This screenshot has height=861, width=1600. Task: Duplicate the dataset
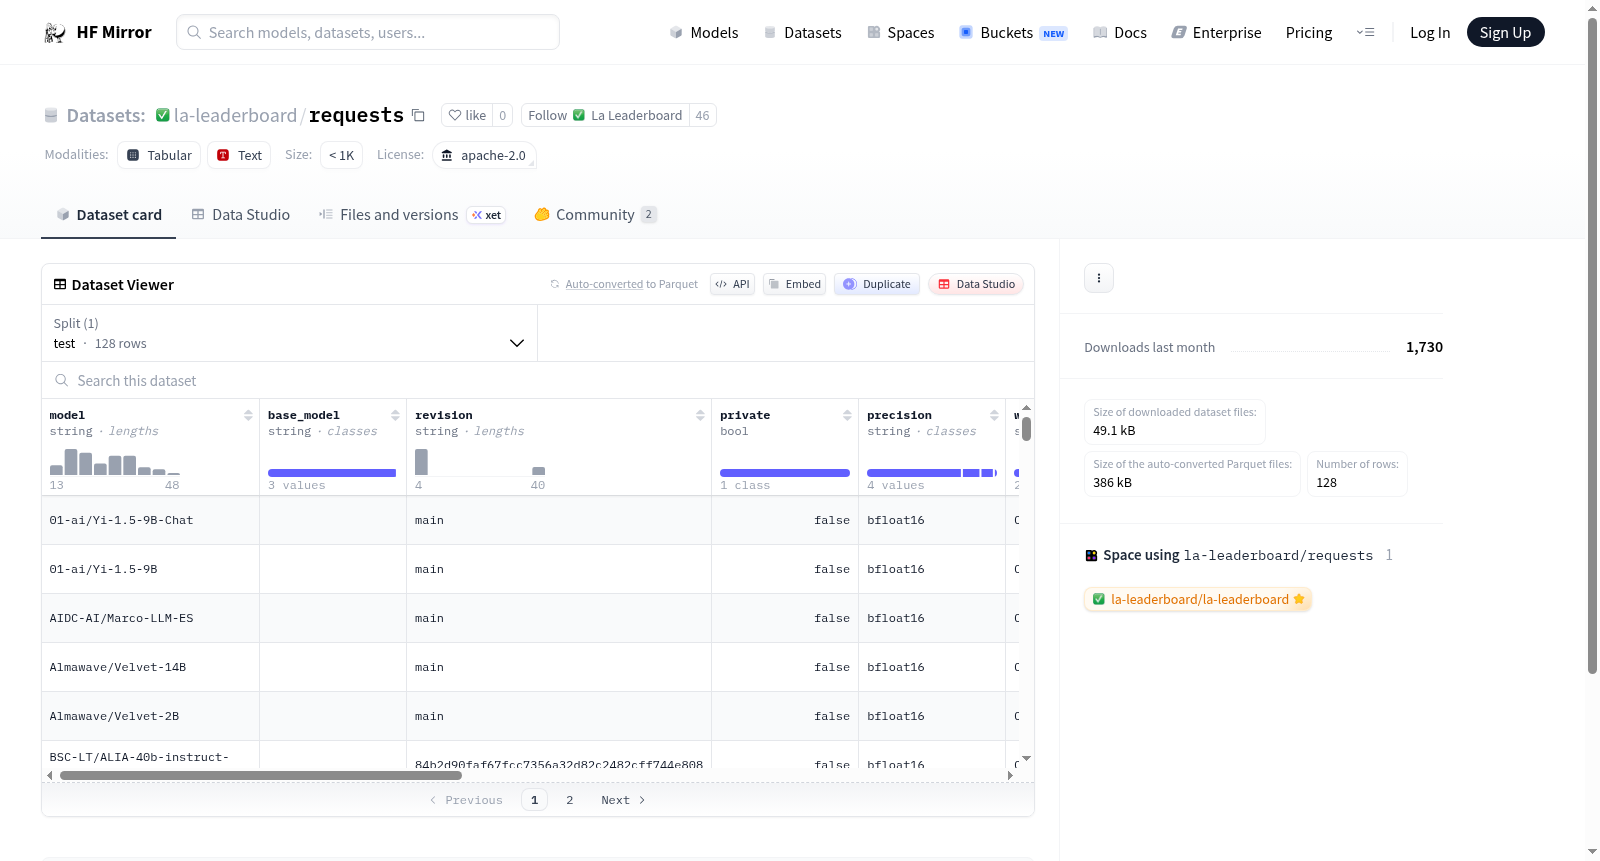(x=877, y=284)
